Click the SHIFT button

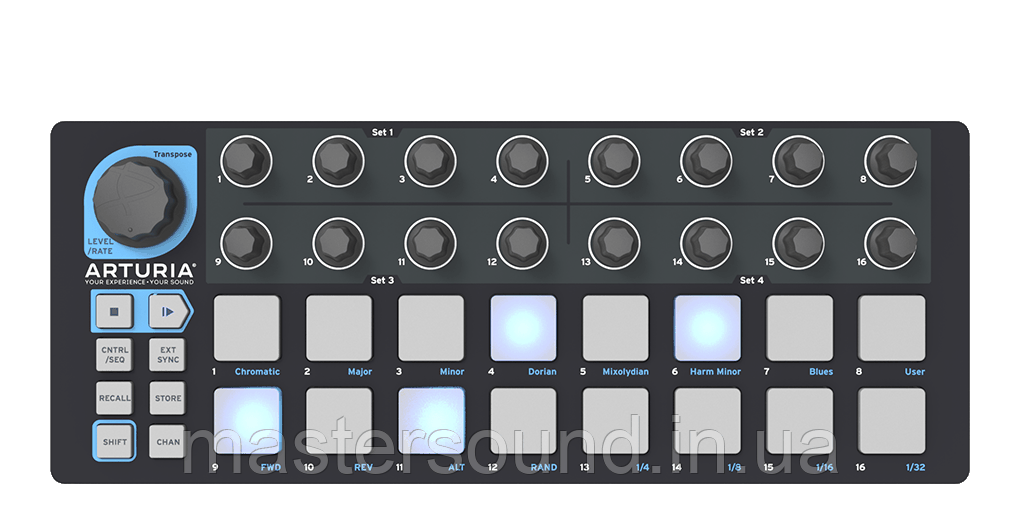pyautogui.click(x=114, y=442)
